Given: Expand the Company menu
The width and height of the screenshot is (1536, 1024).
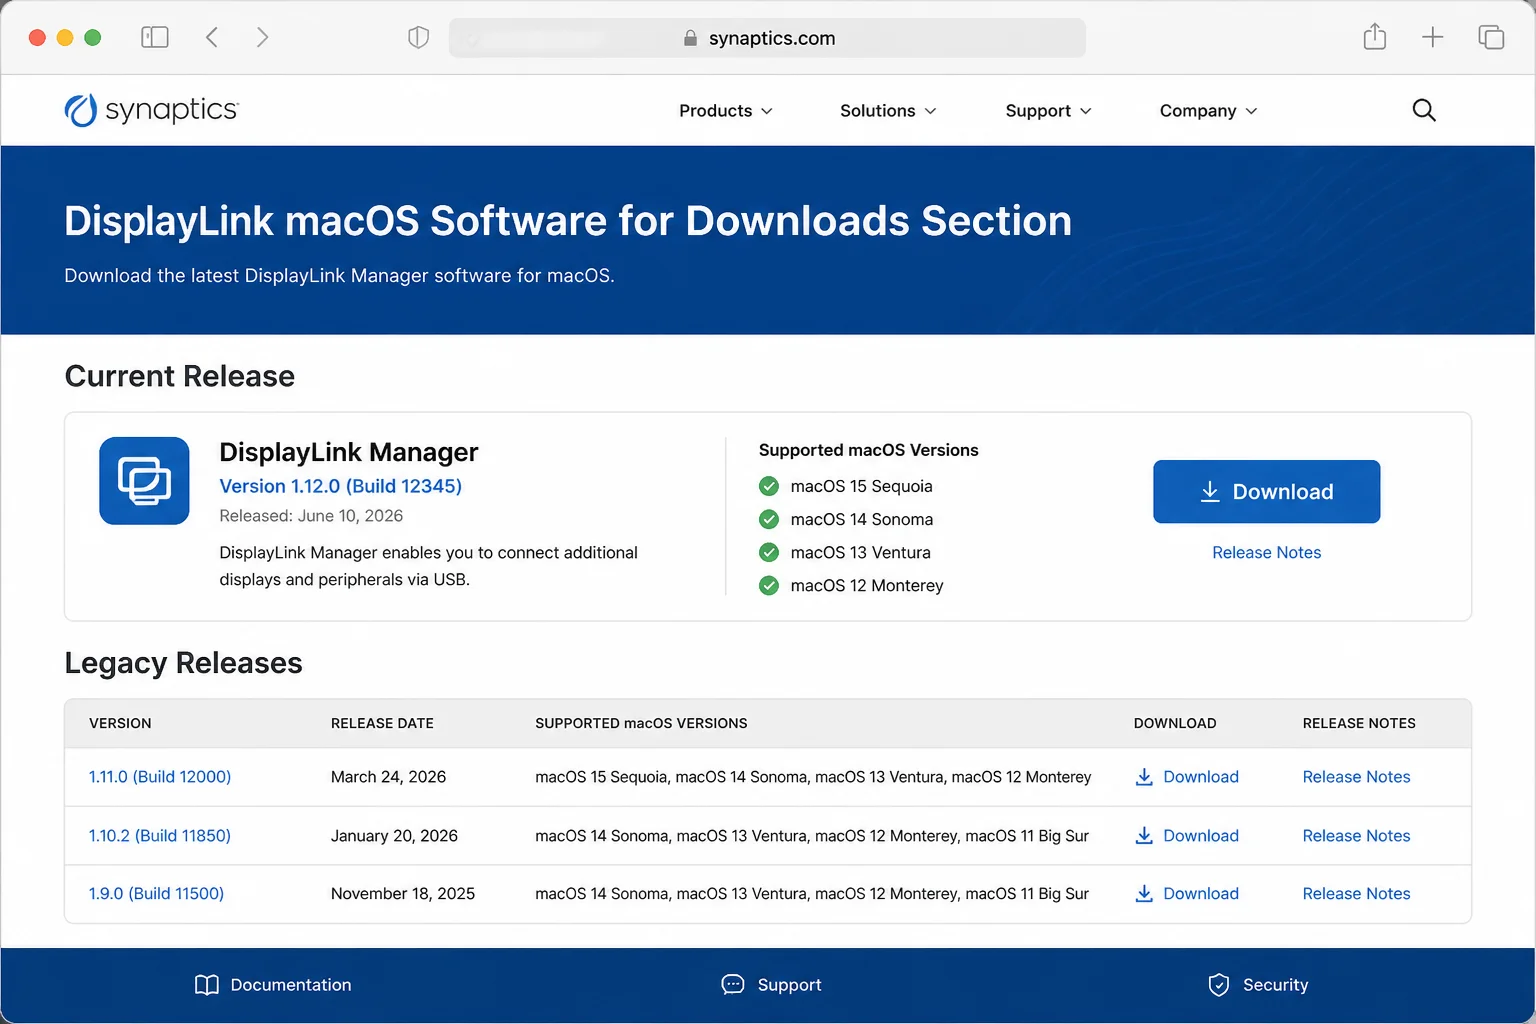Looking at the screenshot, I should click(x=1208, y=111).
